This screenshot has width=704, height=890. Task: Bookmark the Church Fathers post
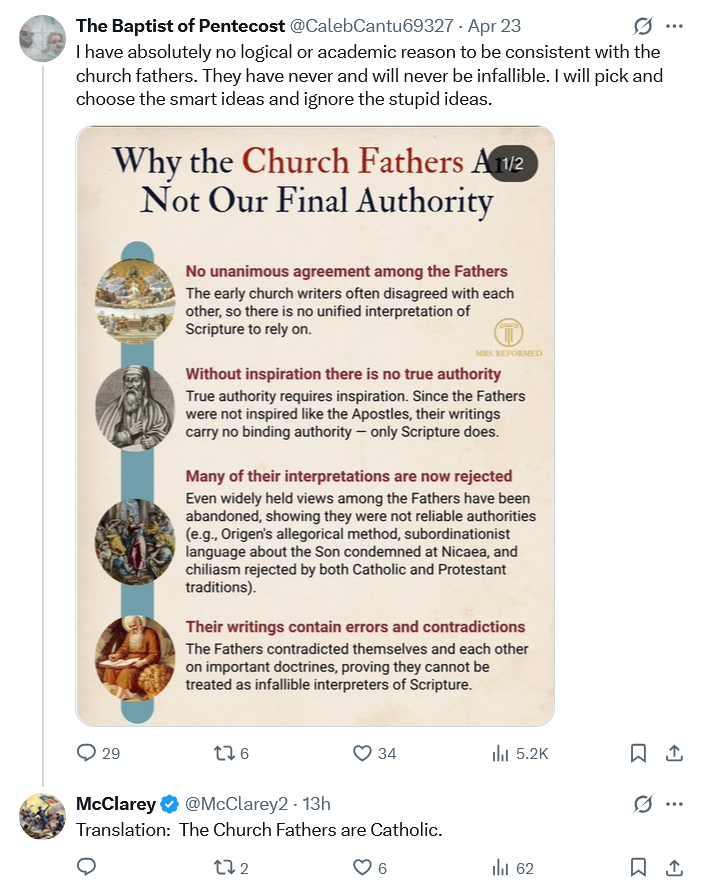coord(638,753)
